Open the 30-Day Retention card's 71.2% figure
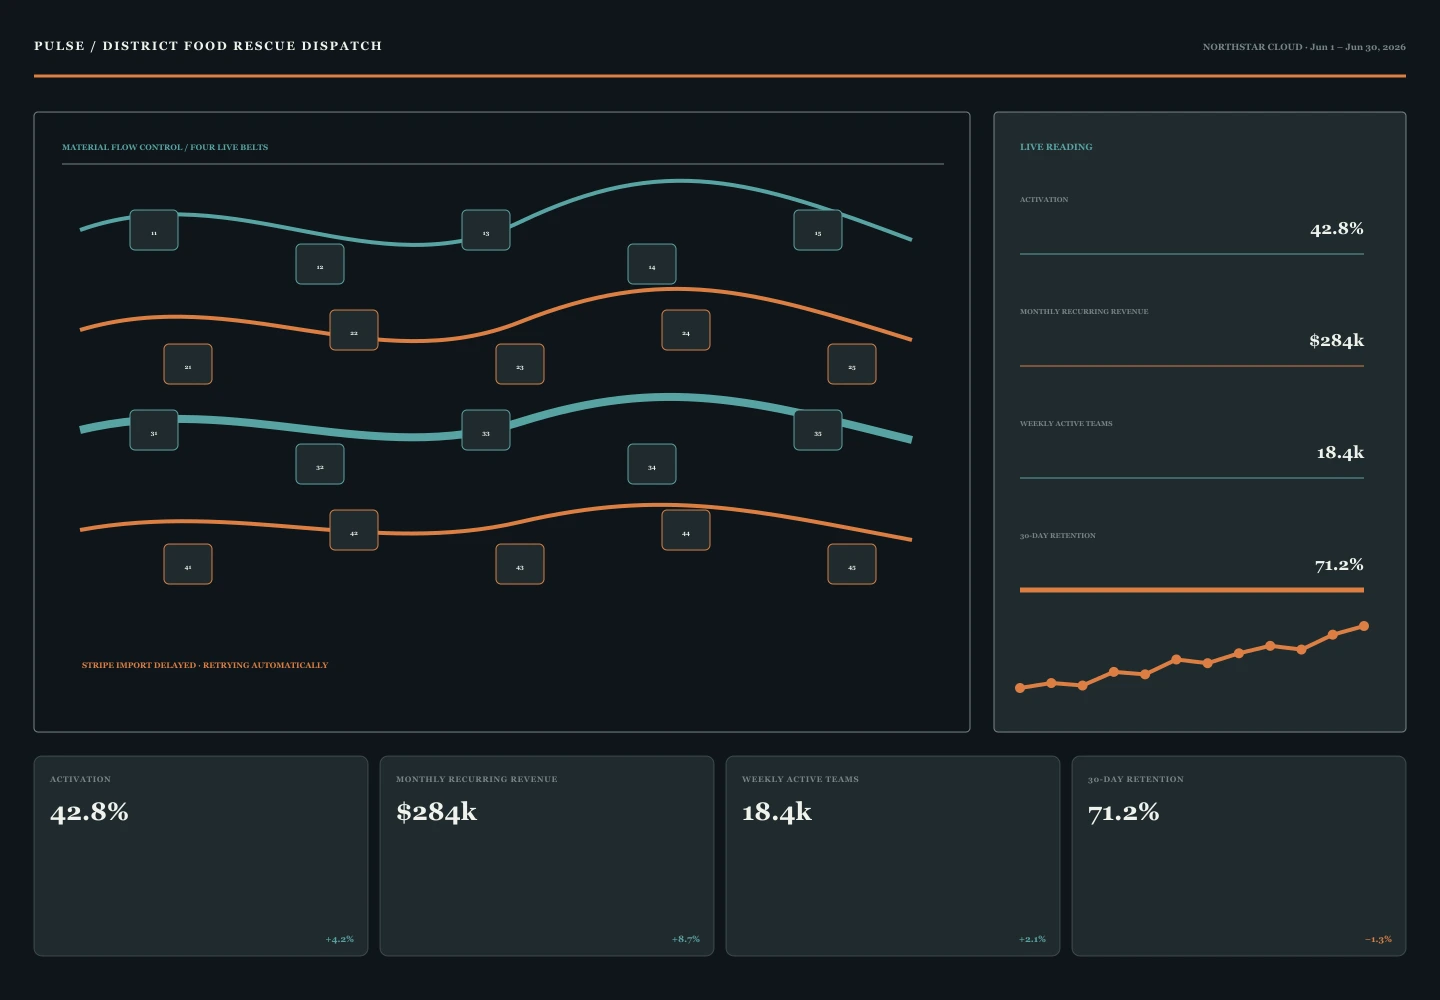1440x1000 pixels. [x=1123, y=812]
